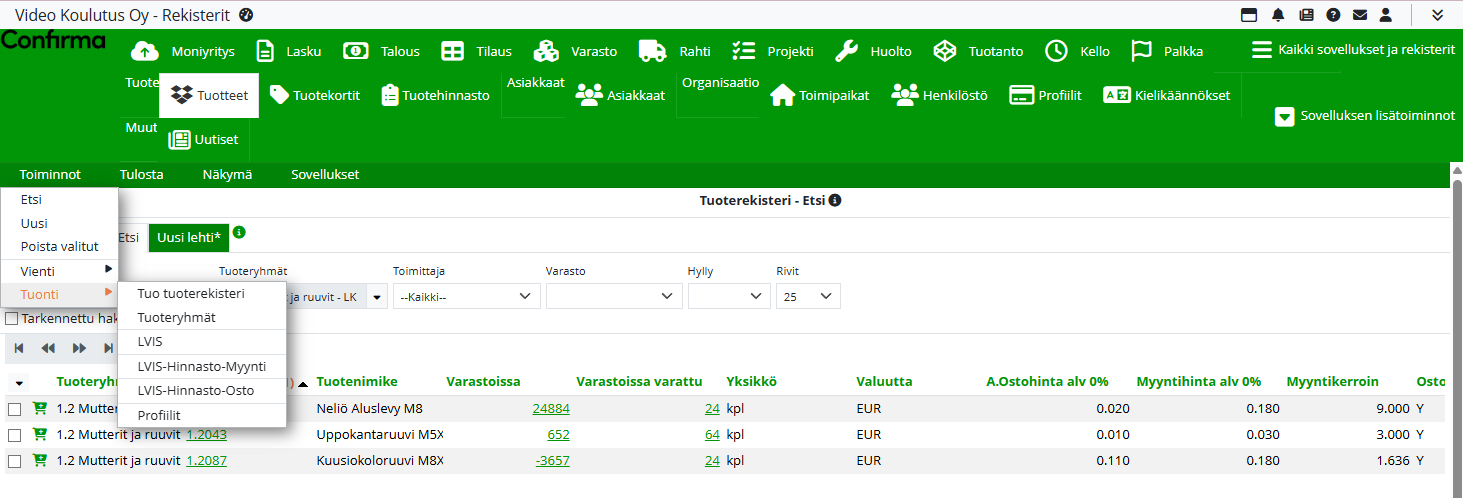Select Tuo tuoterekisteri in the import submenu

click(191, 293)
